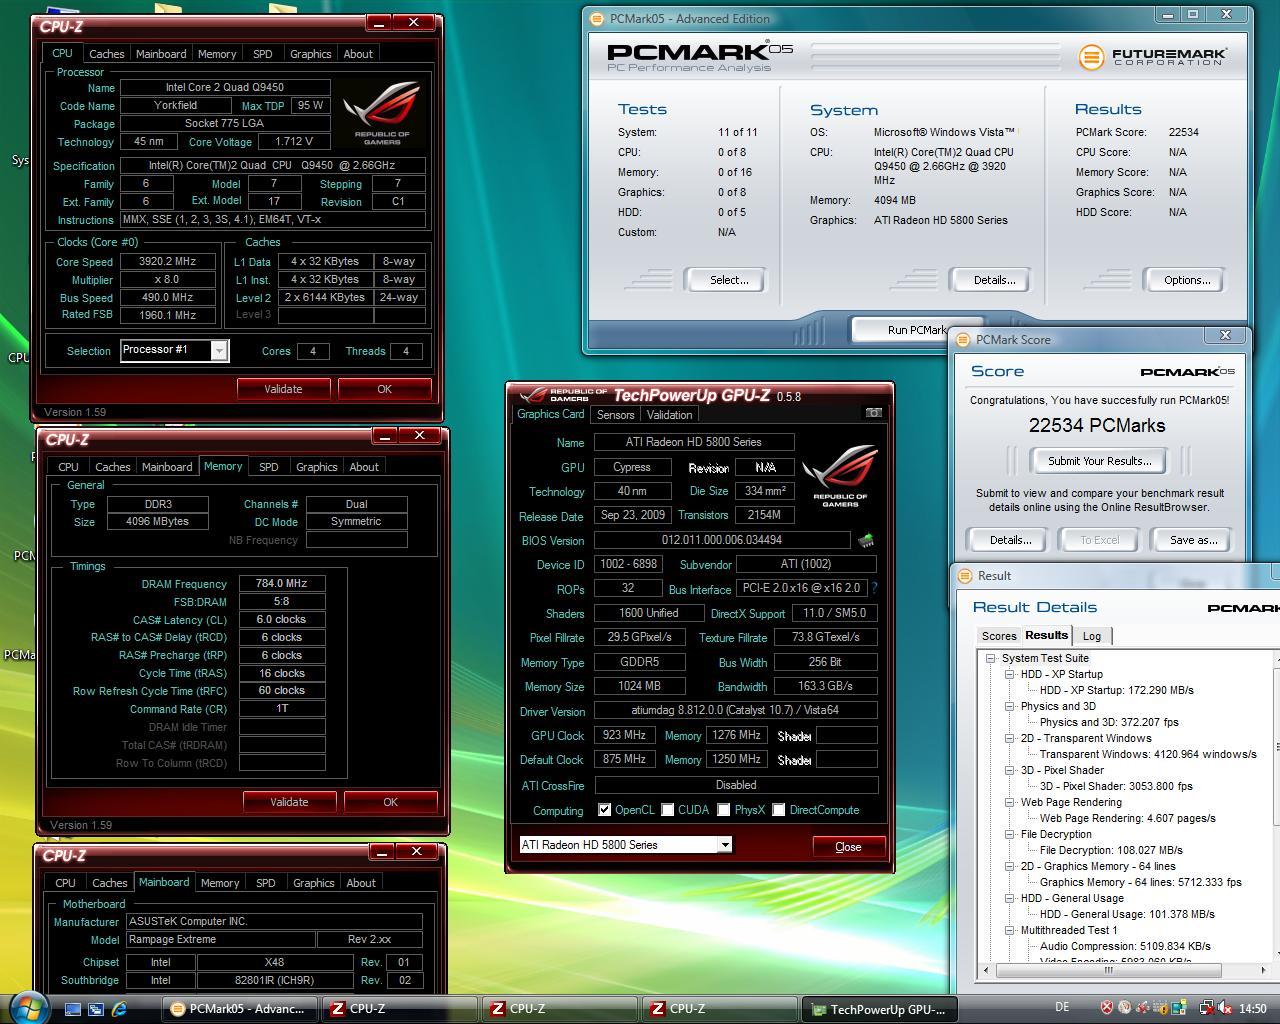Click the GPU-Z Name field ATI Radeon HD 5800 Series
The image size is (1280, 1024).
tap(694, 442)
